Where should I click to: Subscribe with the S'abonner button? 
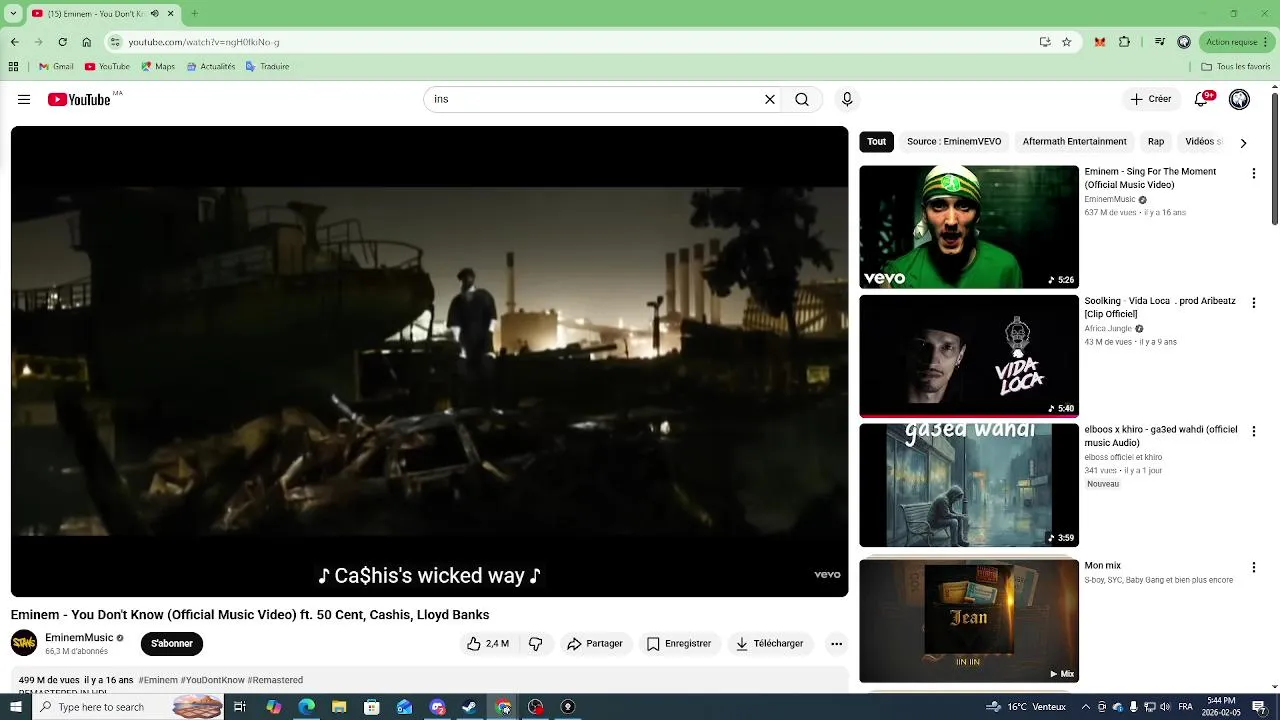[172, 644]
